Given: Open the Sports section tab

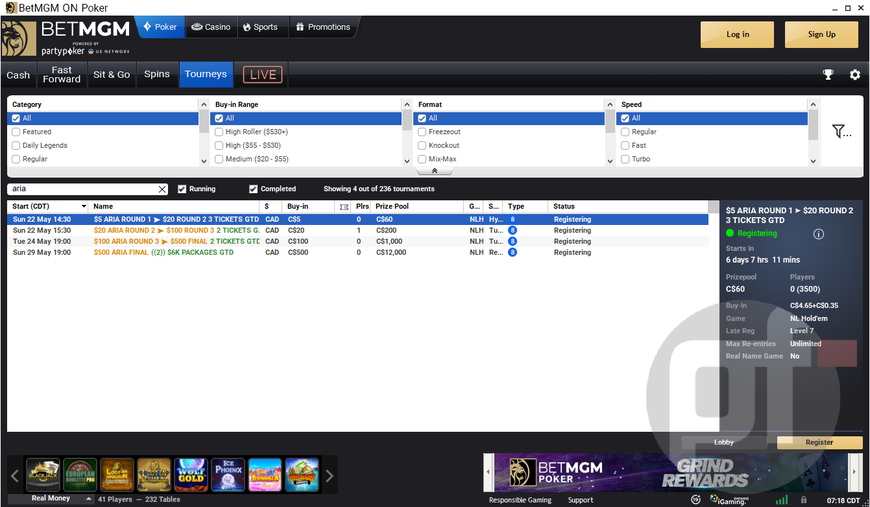Looking at the screenshot, I should [x=260, y=27].
